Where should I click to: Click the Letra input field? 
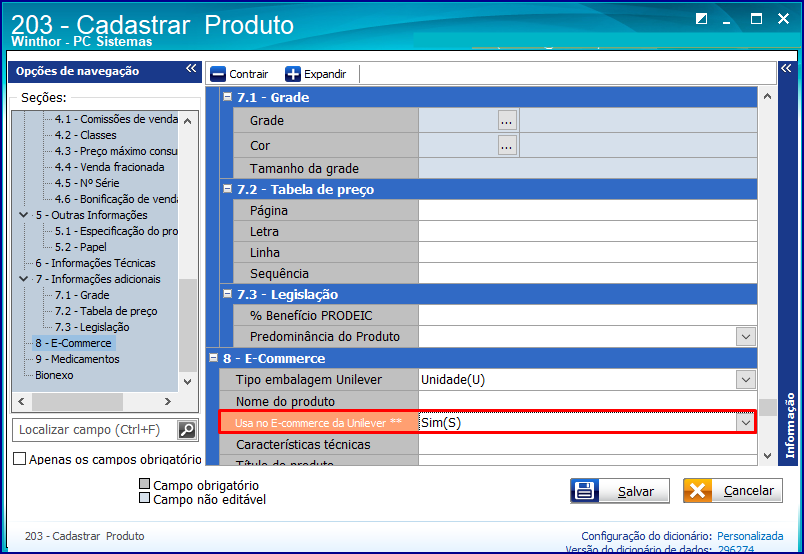pyautogui.click(x=588, y=231)
